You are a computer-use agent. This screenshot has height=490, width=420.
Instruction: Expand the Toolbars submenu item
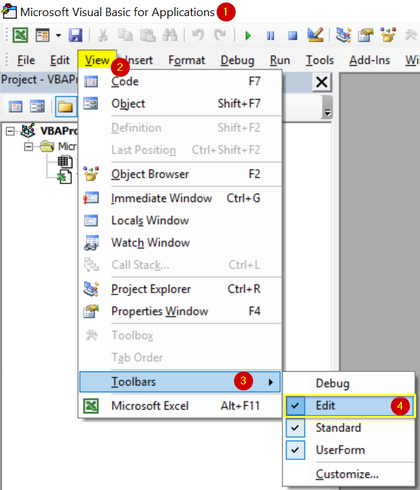point(180,382)
